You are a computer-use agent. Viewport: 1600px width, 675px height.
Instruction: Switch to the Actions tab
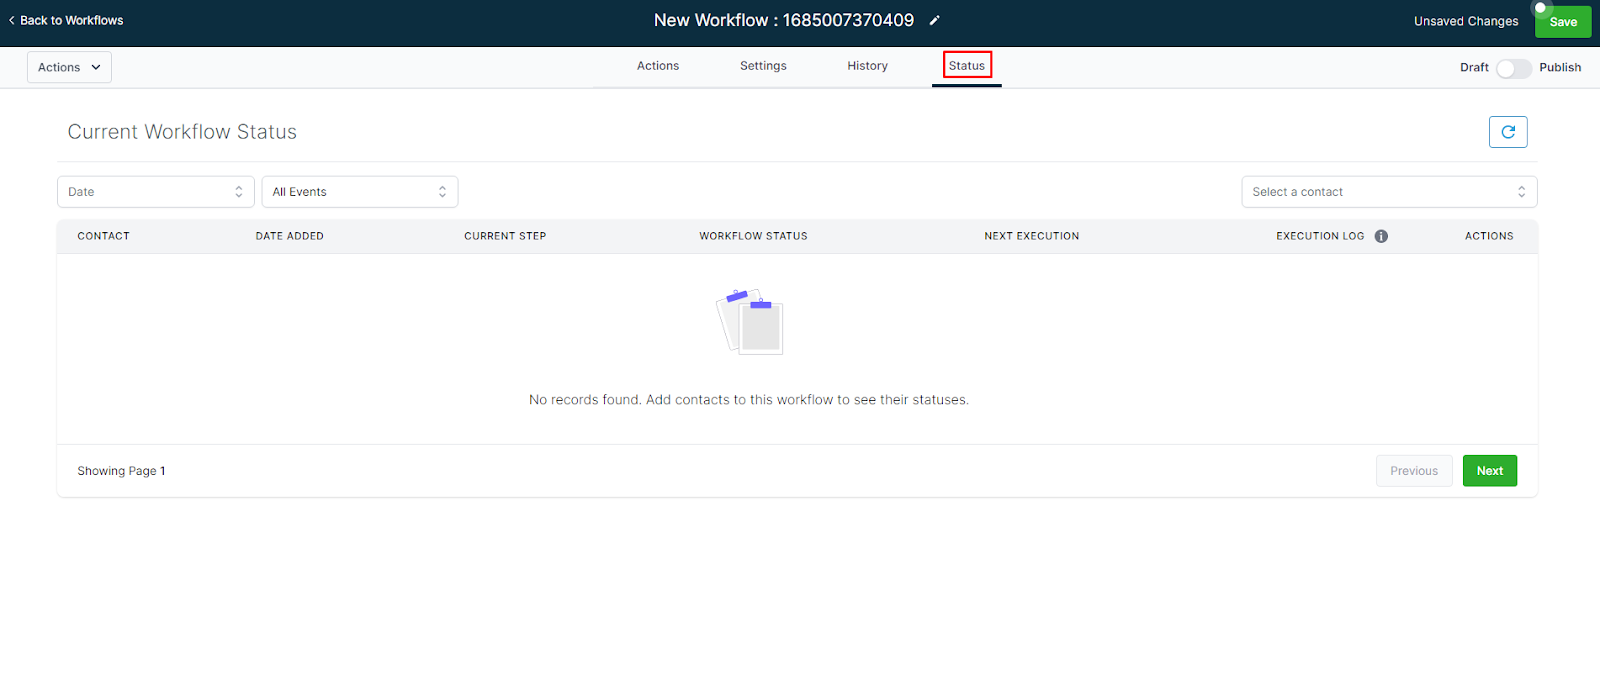coord(658,66)
